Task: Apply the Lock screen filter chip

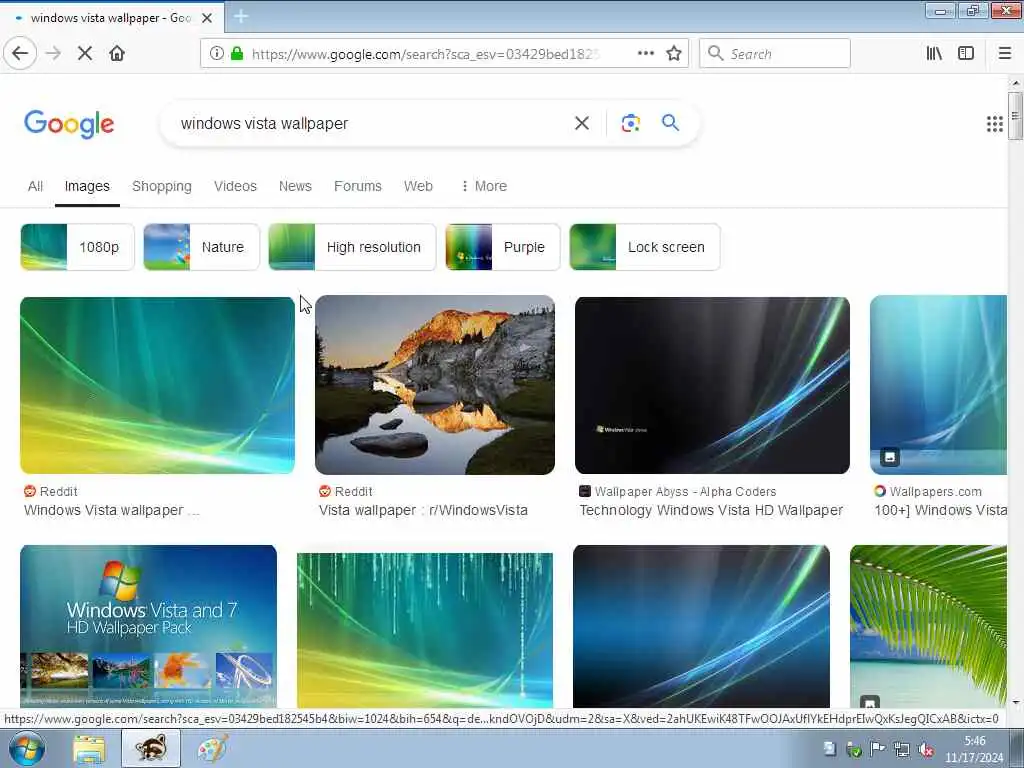Action: point(645,247)
